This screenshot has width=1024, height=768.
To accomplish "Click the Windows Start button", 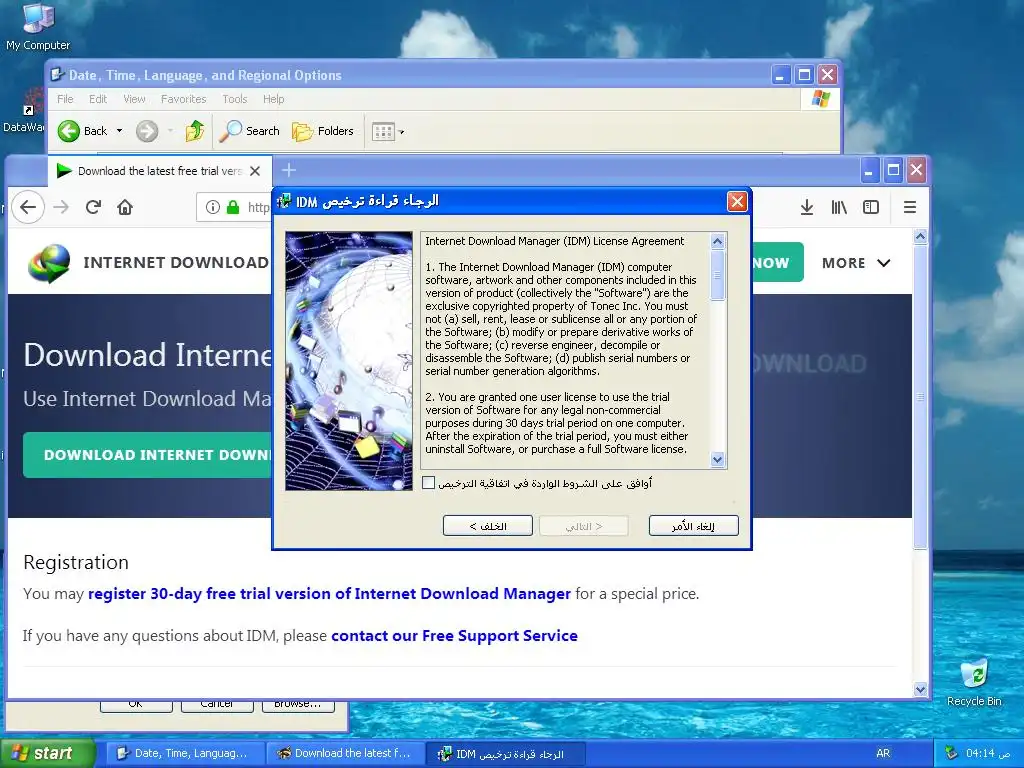I will (x=47, y=754).
